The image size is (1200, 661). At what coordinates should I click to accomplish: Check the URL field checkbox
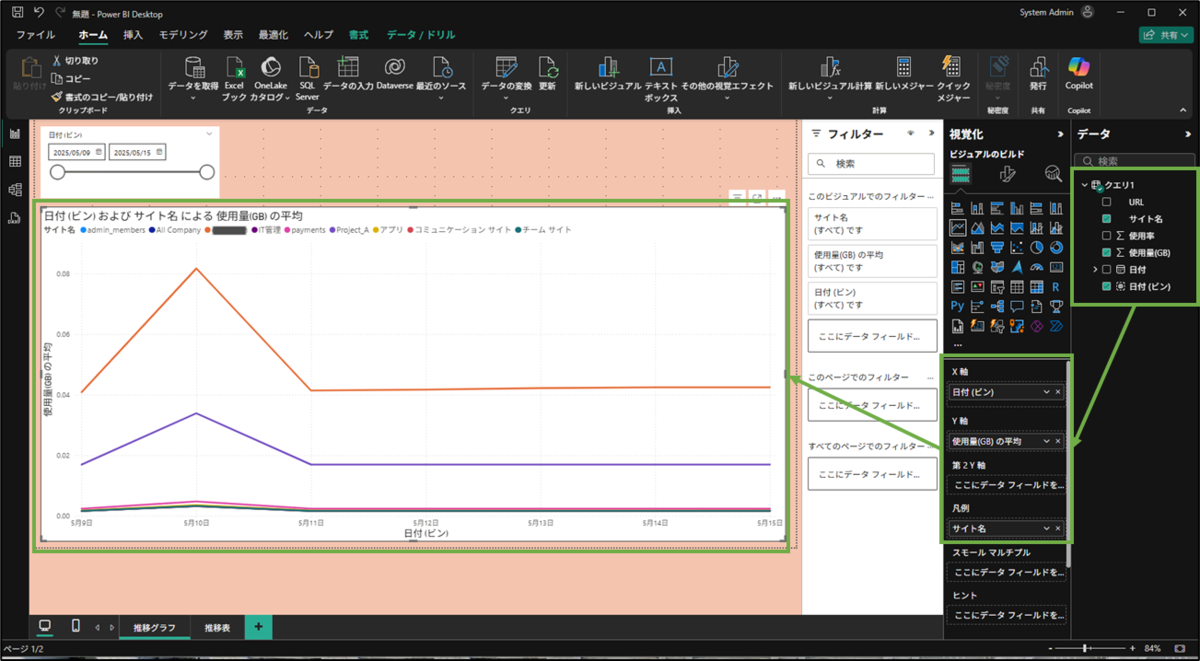pyautogui.click(x=1107, y=202)
